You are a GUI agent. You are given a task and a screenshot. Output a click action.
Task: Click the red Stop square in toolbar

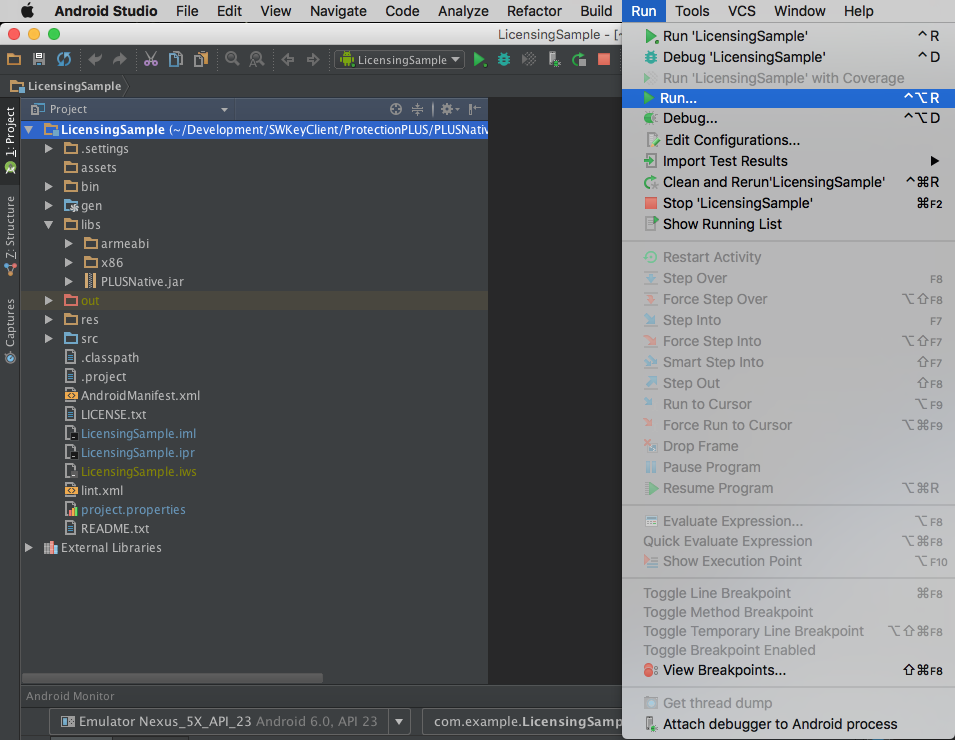coord(604,59)
